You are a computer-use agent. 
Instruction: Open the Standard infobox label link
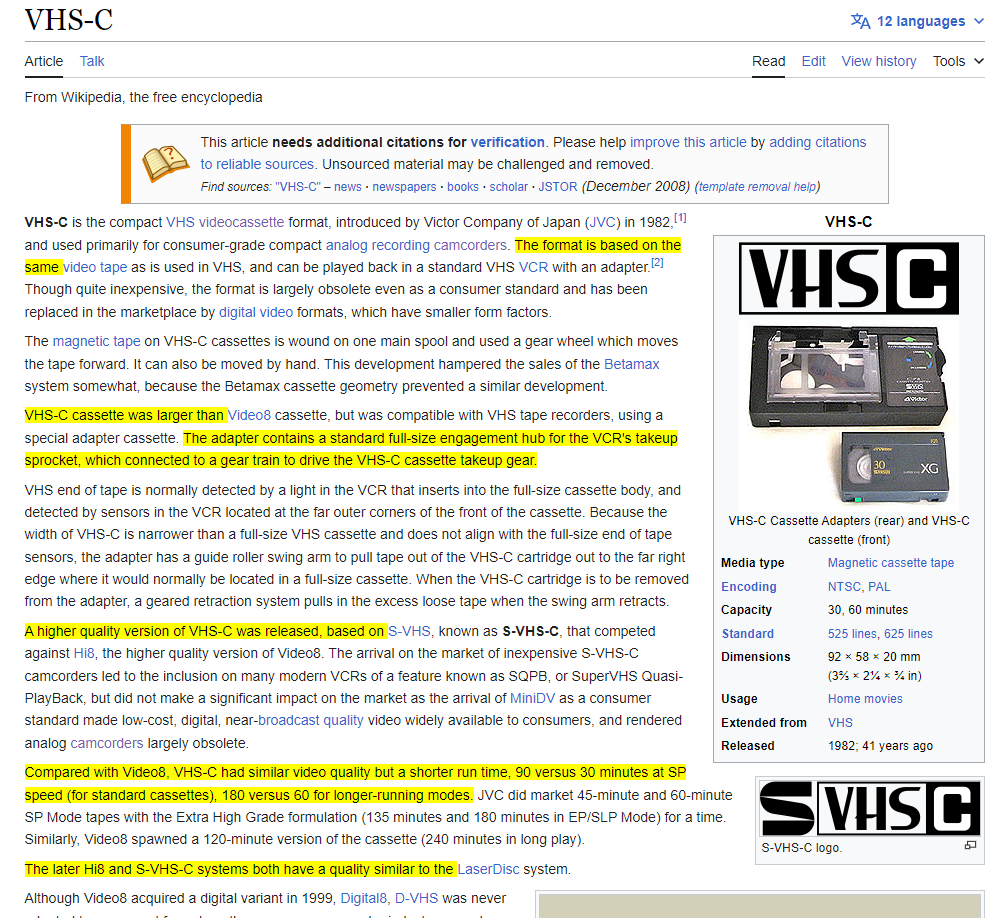747,633
